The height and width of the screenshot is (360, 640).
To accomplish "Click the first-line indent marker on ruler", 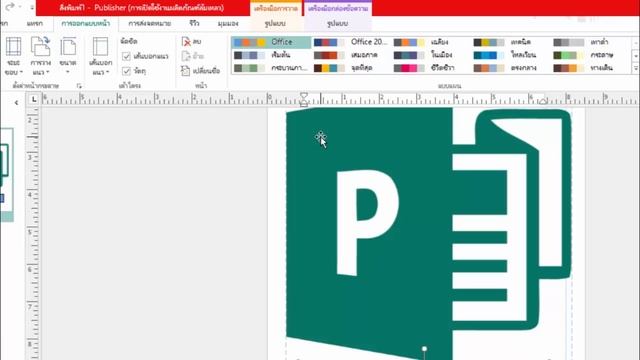I will click(x=304, y=96).
